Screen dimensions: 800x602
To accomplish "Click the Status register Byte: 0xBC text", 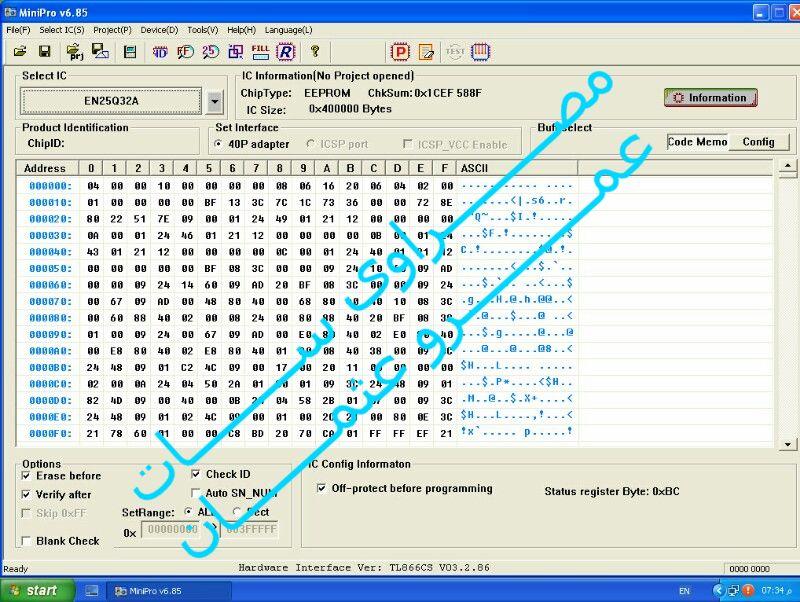I will pyautogui.click(x=611, y=491).
